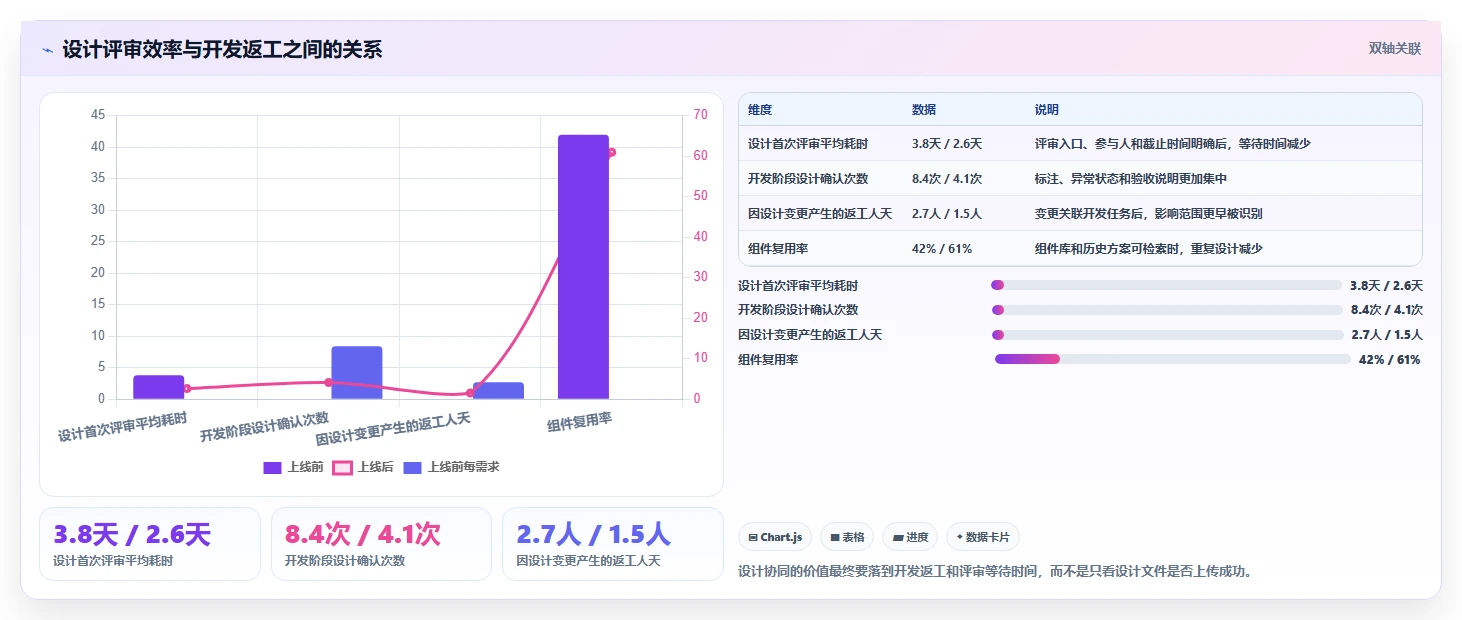Click the 开发阶段设计确认次数 bar in chart
The height and width of the screenshot is (620, 1462).
[x=357, y=373]
